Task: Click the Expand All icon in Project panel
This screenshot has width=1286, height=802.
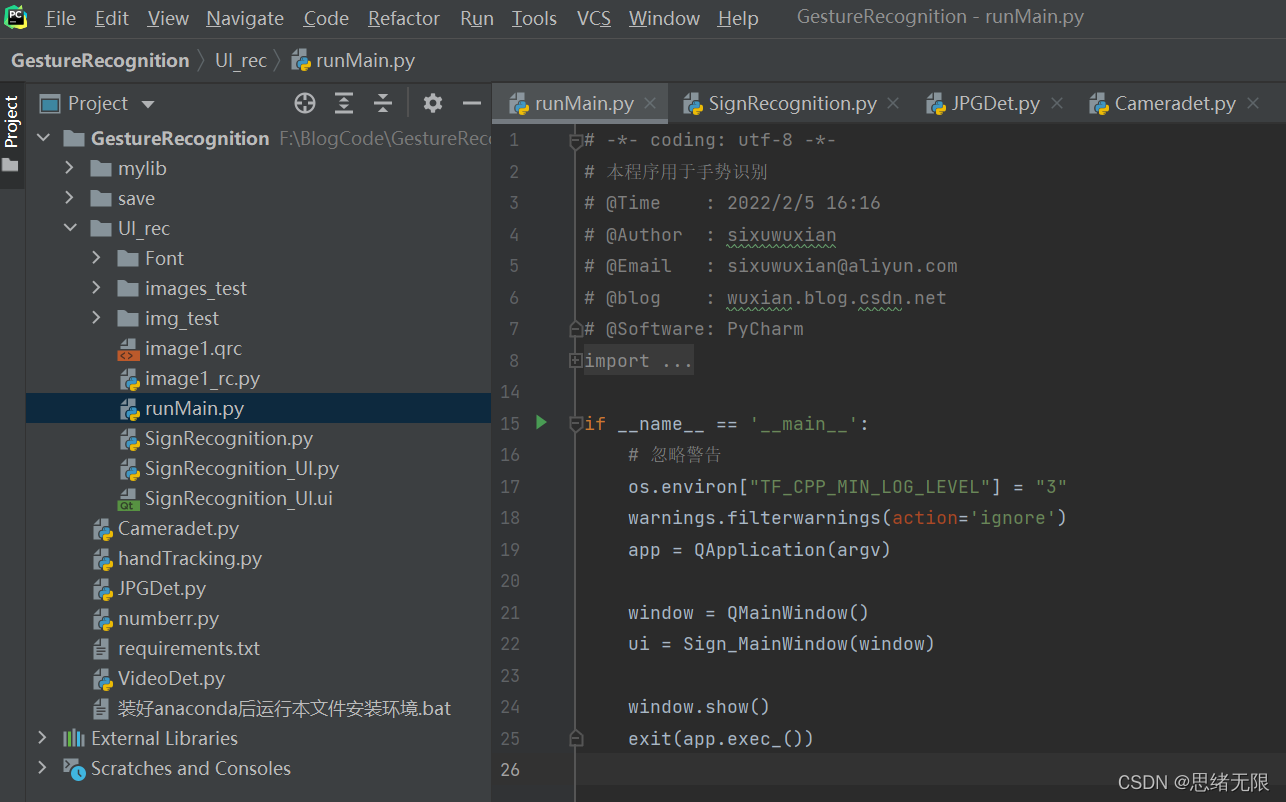Action: [344, 103]
